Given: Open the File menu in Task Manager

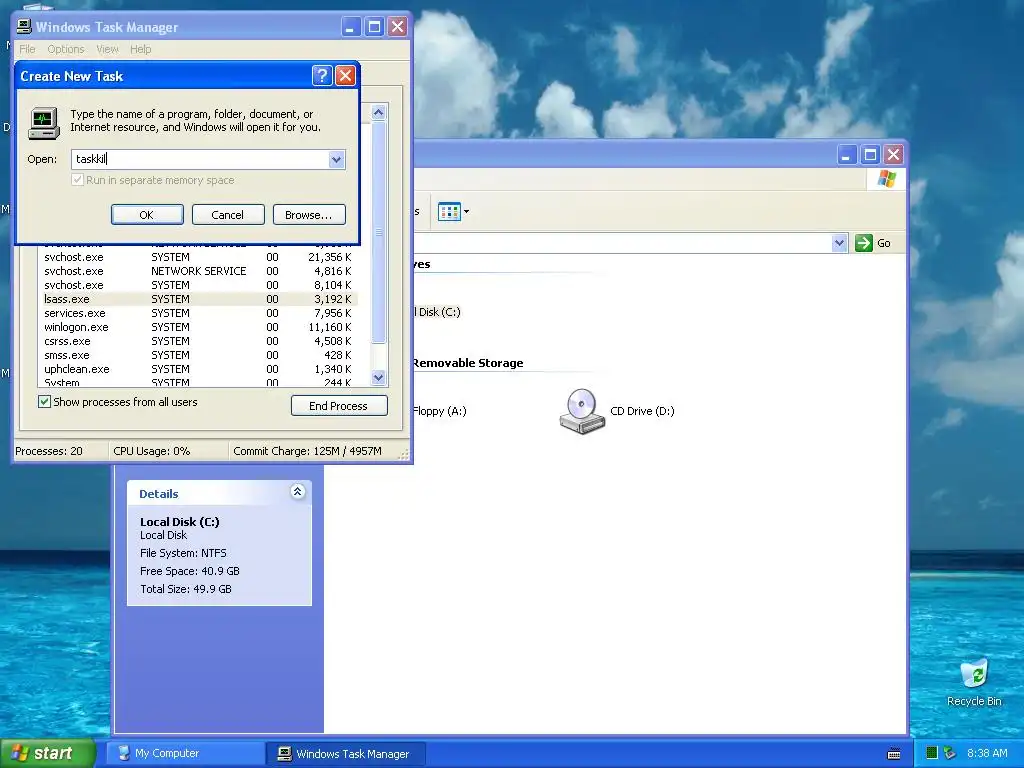Looking at the screenshot, I should (27, 49).
